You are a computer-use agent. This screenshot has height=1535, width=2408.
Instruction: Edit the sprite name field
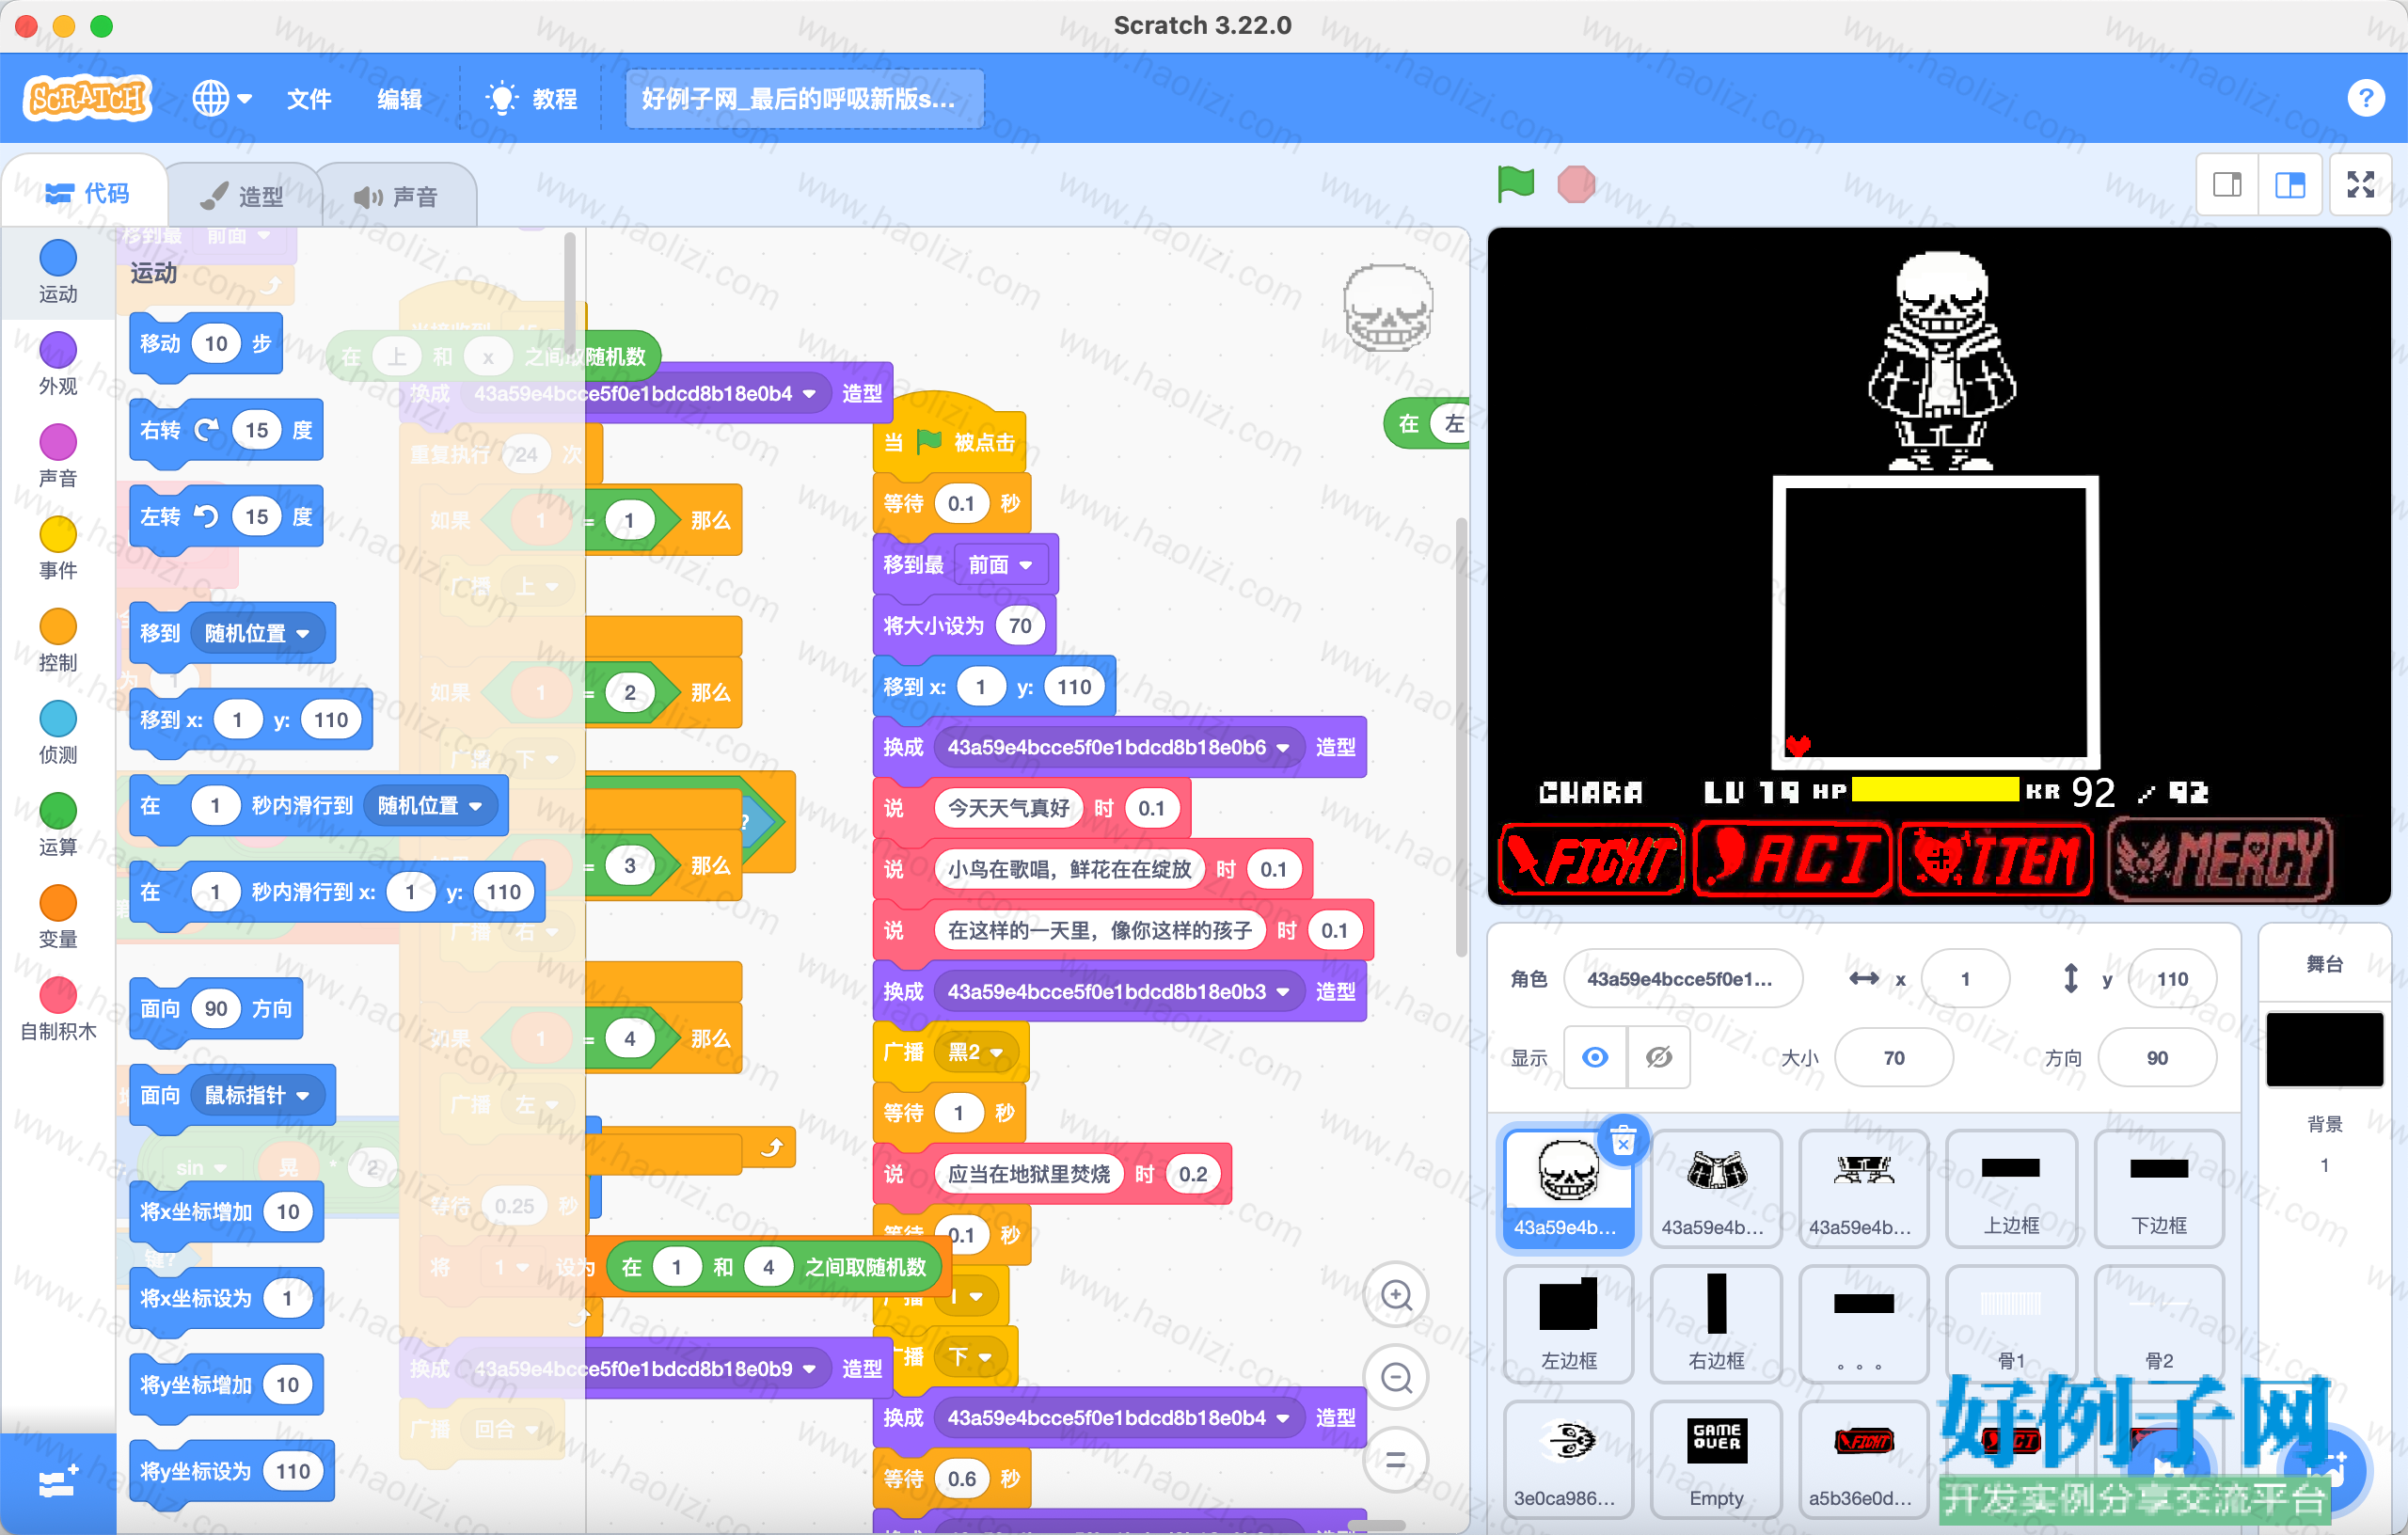click(x=1683, y=979)
